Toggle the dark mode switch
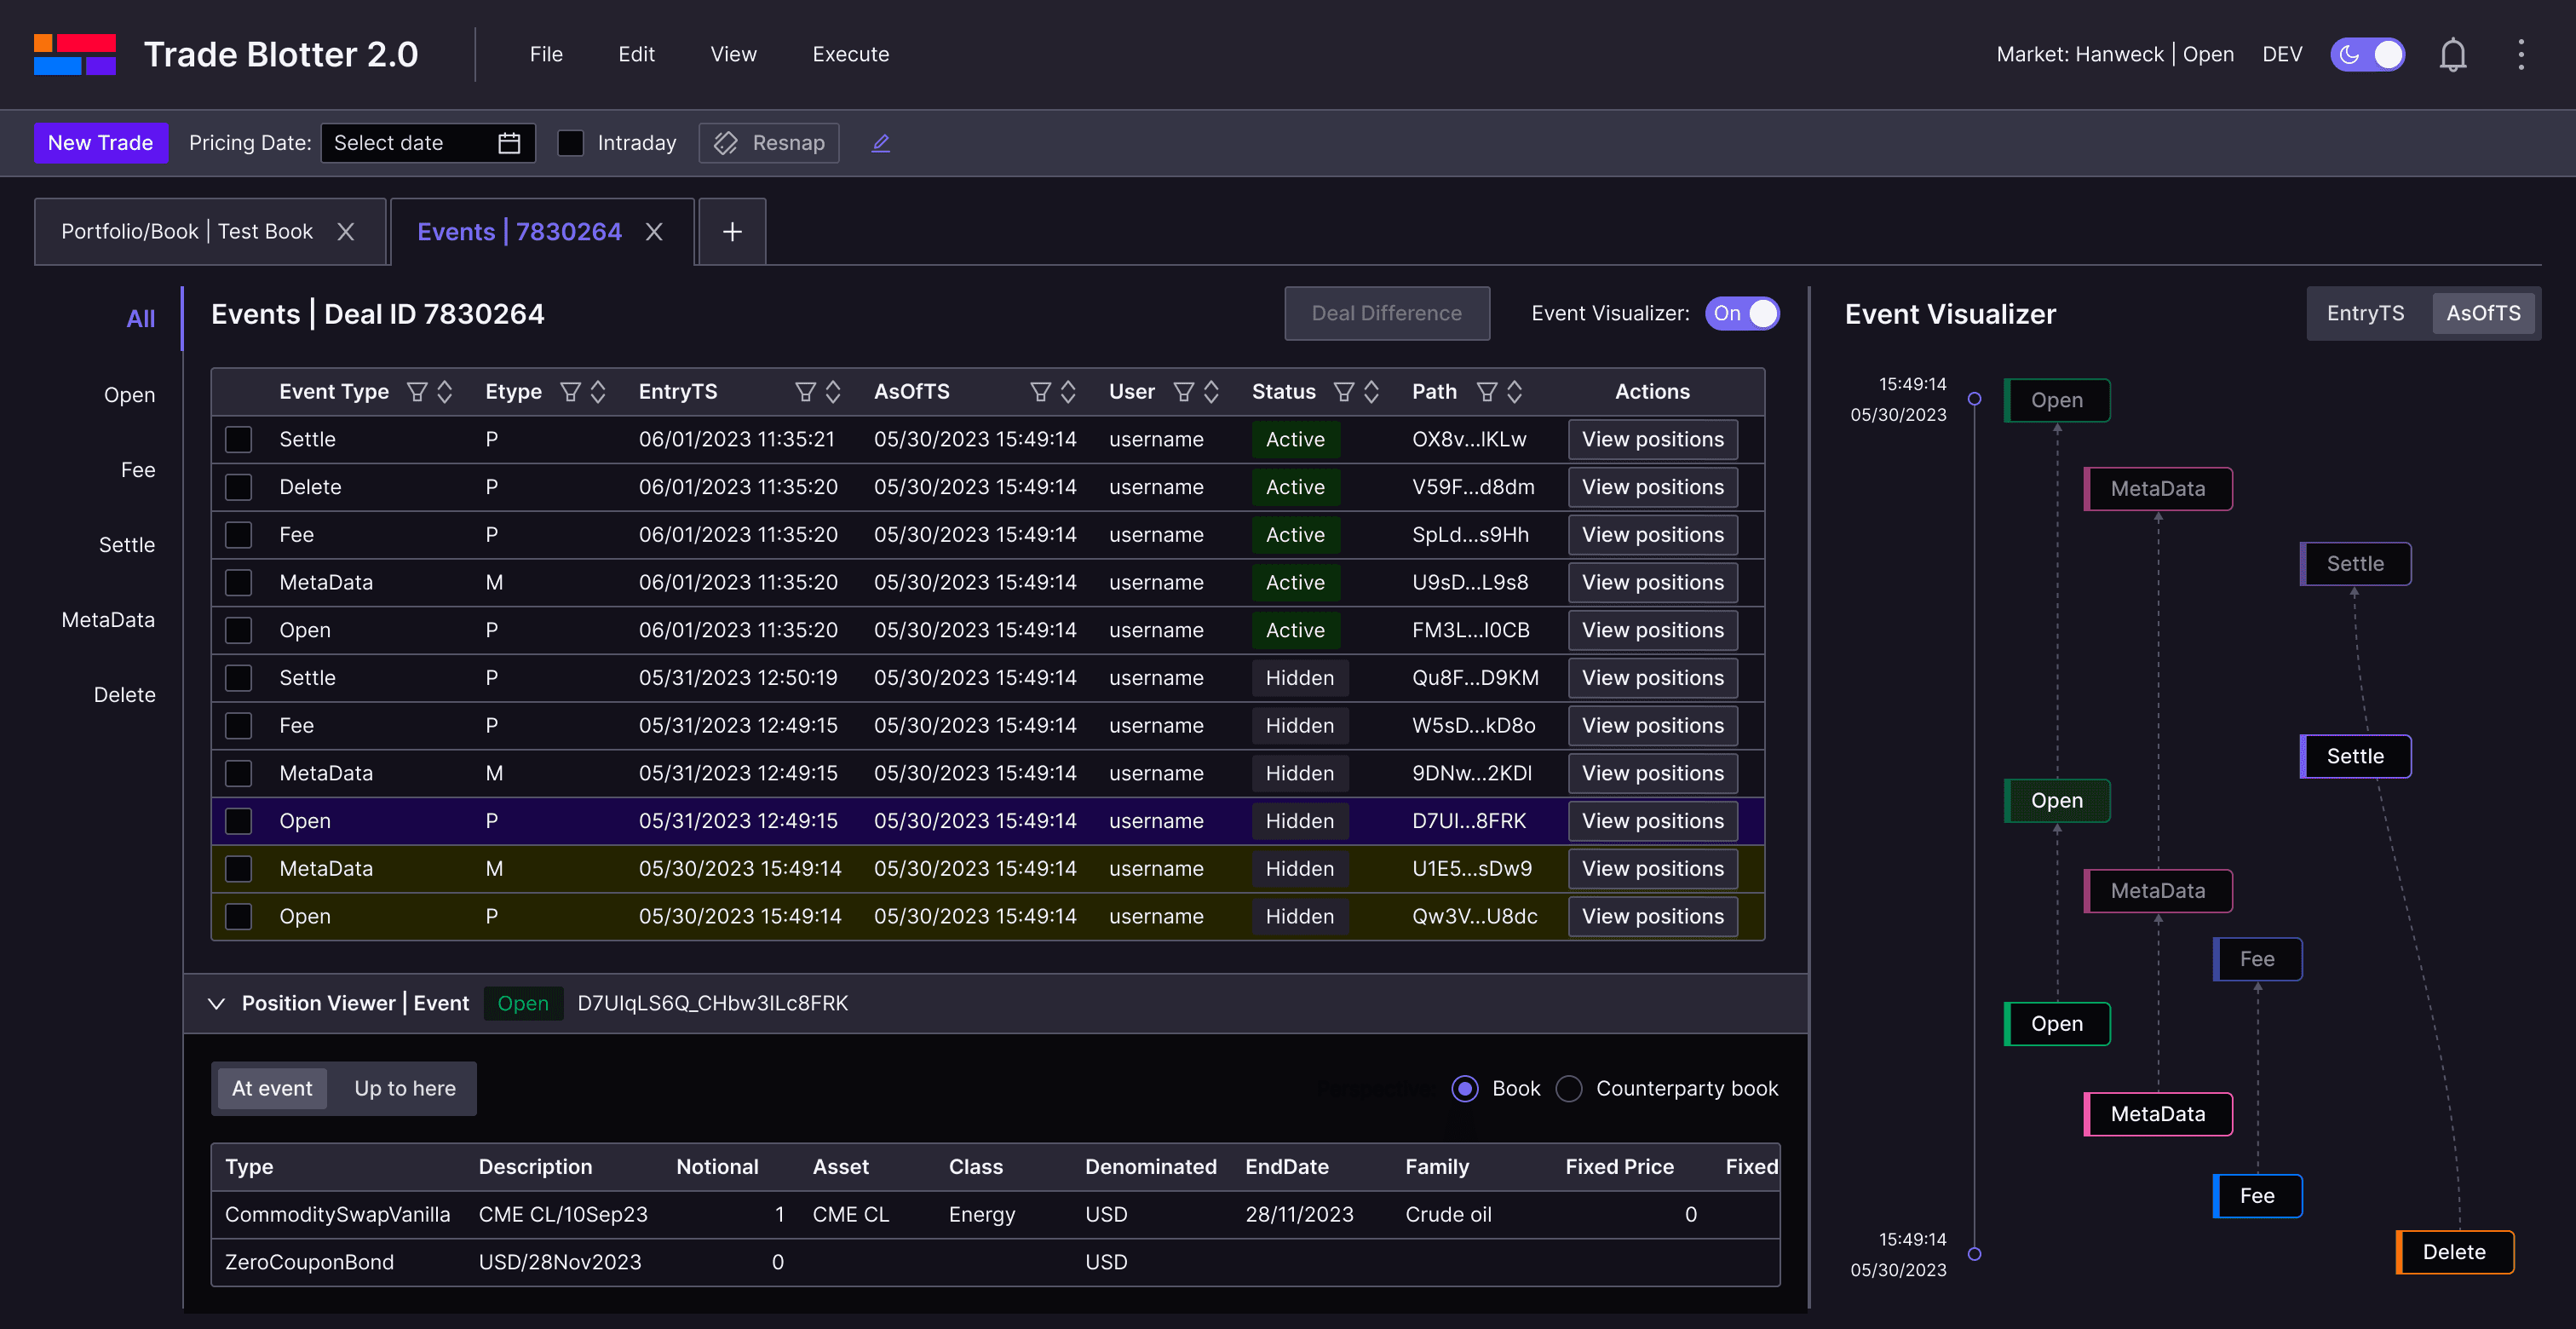The image size is (2576, 1329). pos(2367,55)
